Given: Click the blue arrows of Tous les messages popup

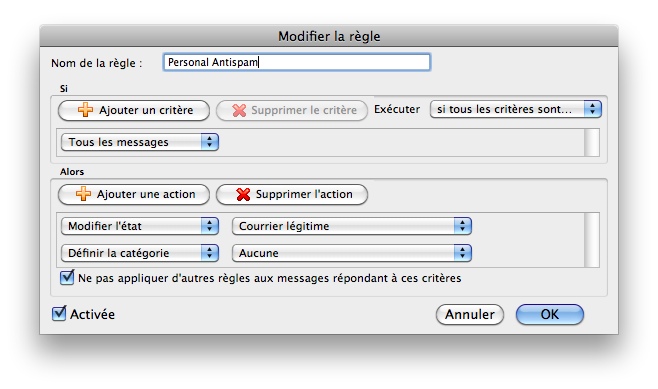Looking at the screenshot, I should [x=209, y=142].
